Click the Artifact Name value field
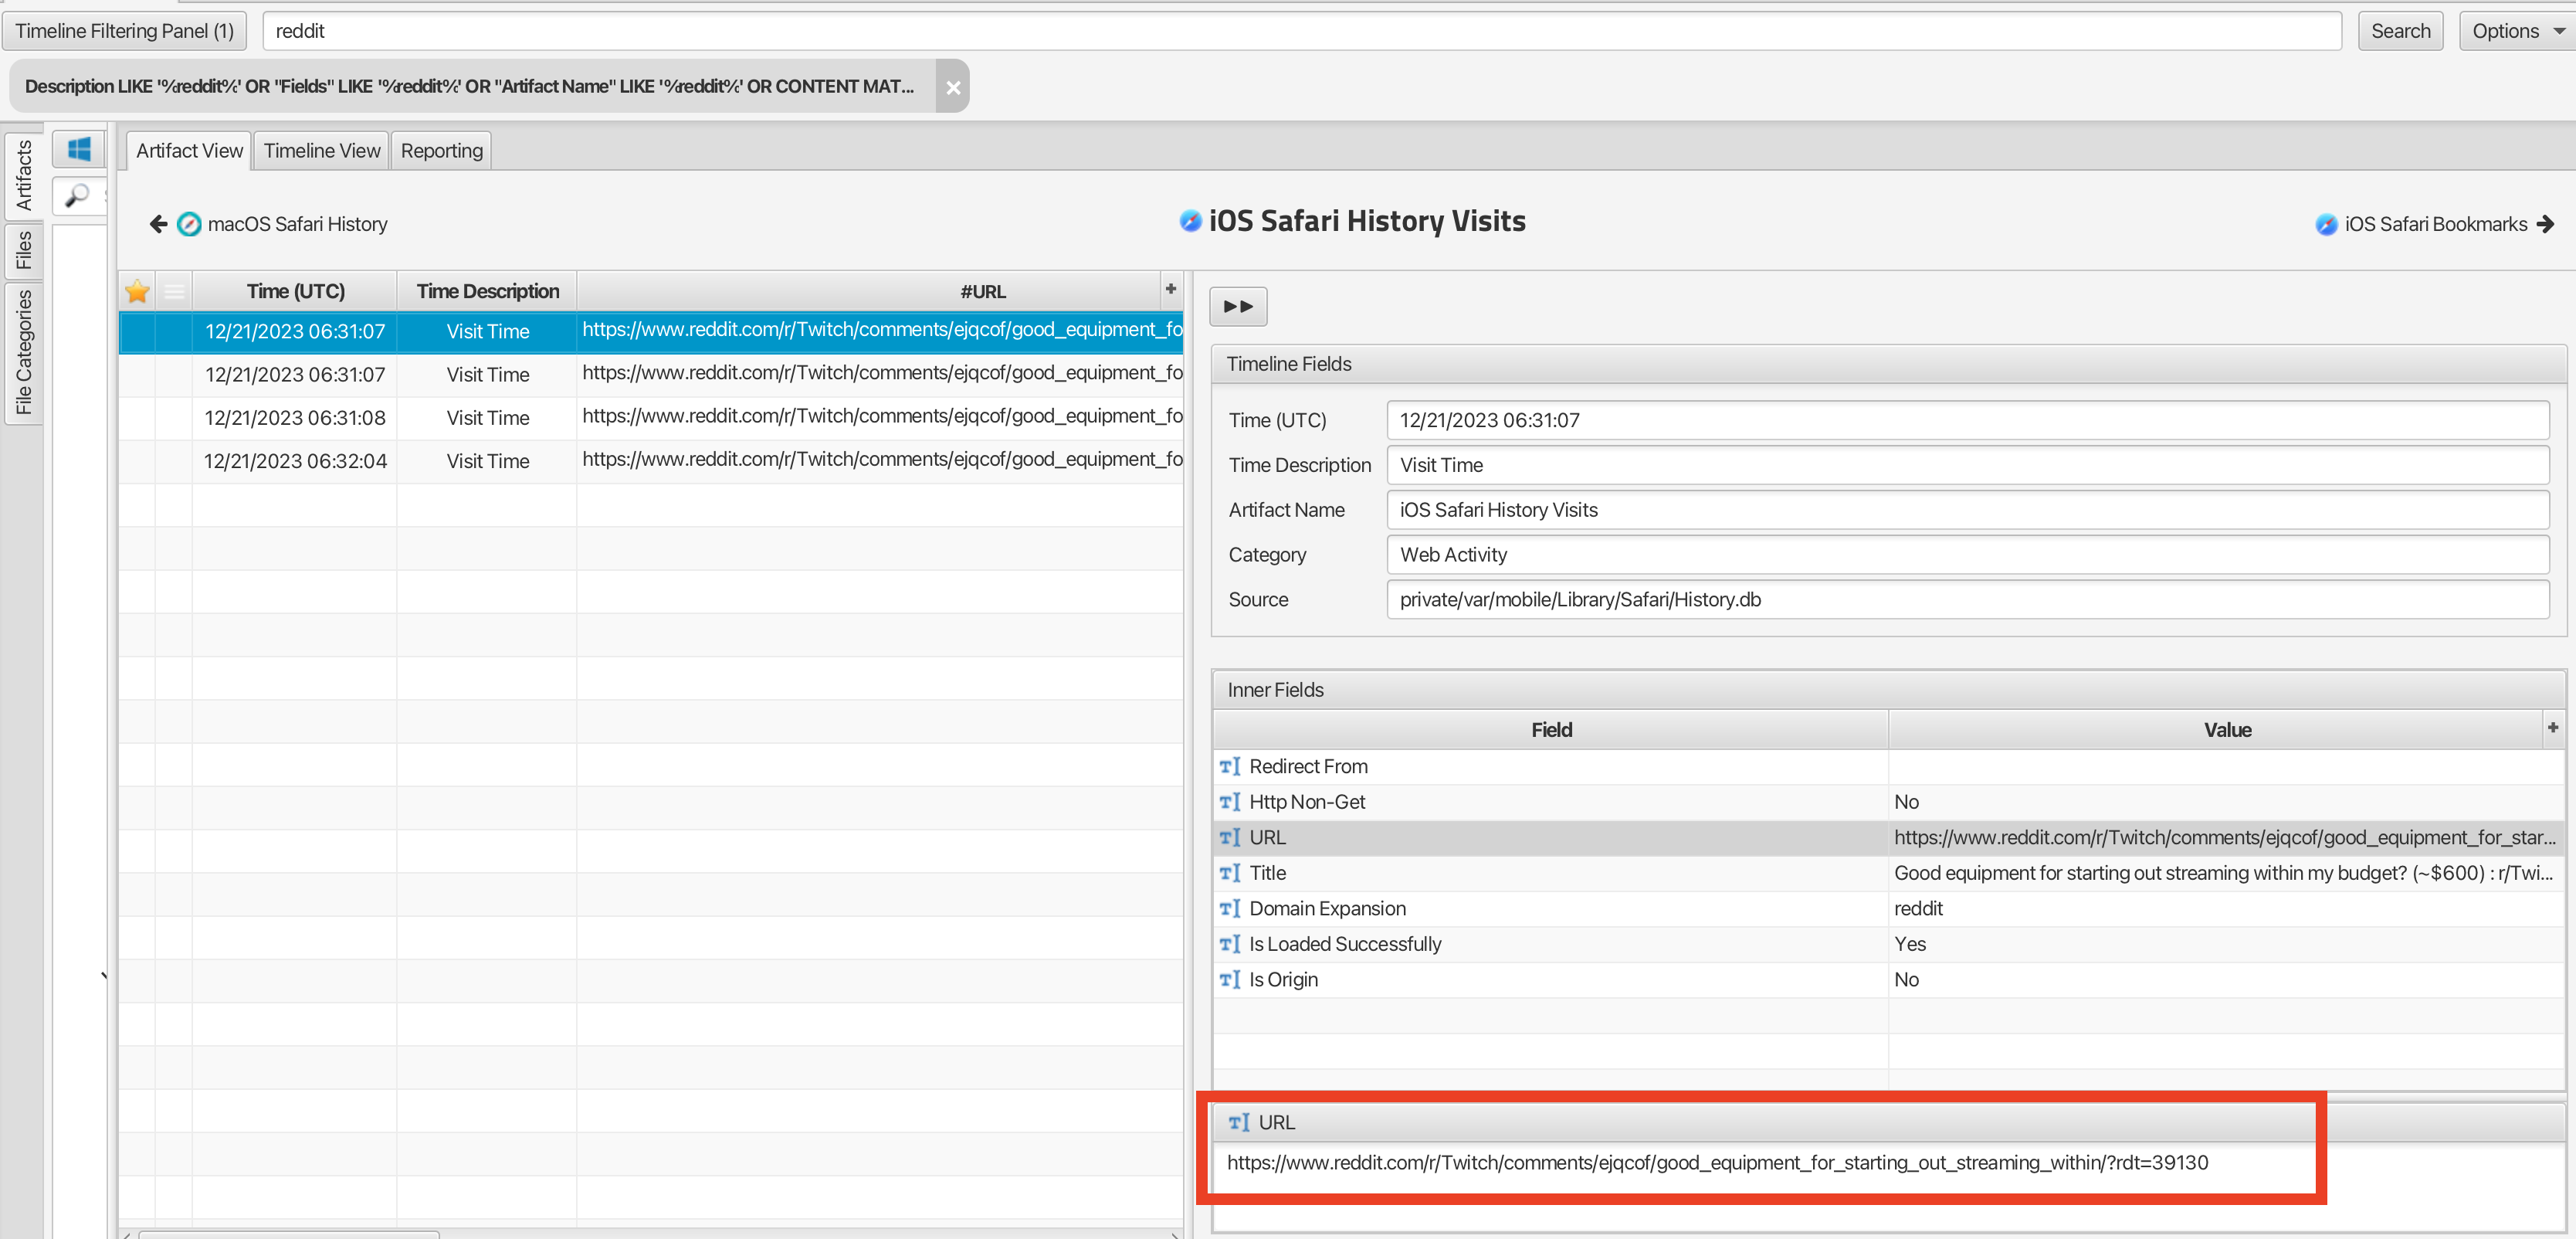This screenshot has width=2576, height=1239. (1967, 510)
